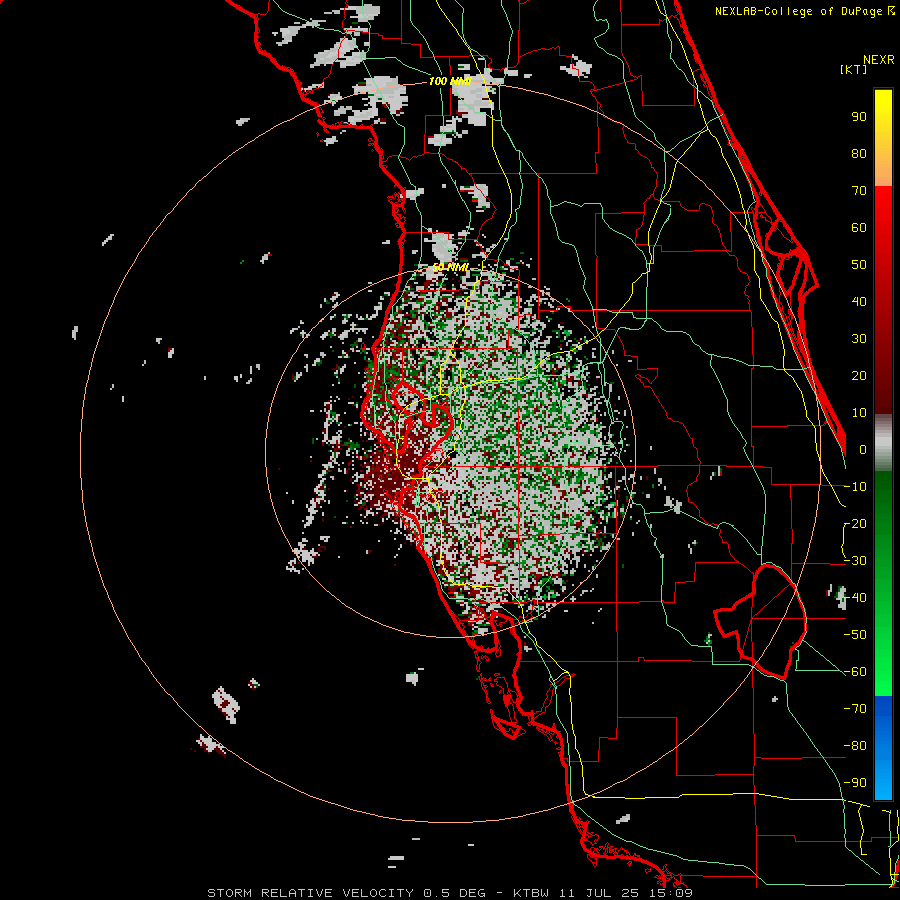The width and height of the screenshot is (900, 900).
Task: Click the blue bottom segment of the color bar
Action: 883,747
